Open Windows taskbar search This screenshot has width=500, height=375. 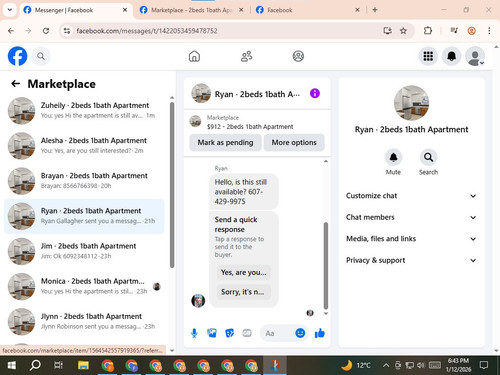coord(35,365)
